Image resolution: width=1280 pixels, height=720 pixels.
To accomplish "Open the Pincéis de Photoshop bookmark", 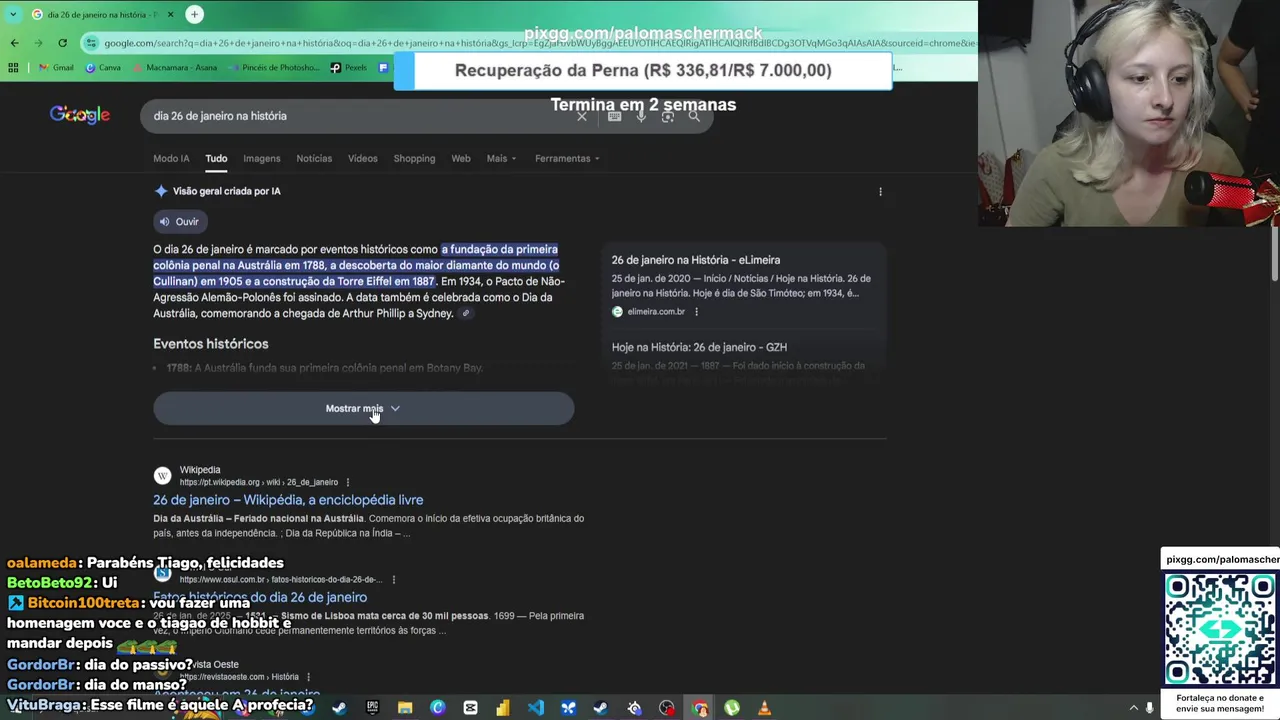I will [274, 68].
